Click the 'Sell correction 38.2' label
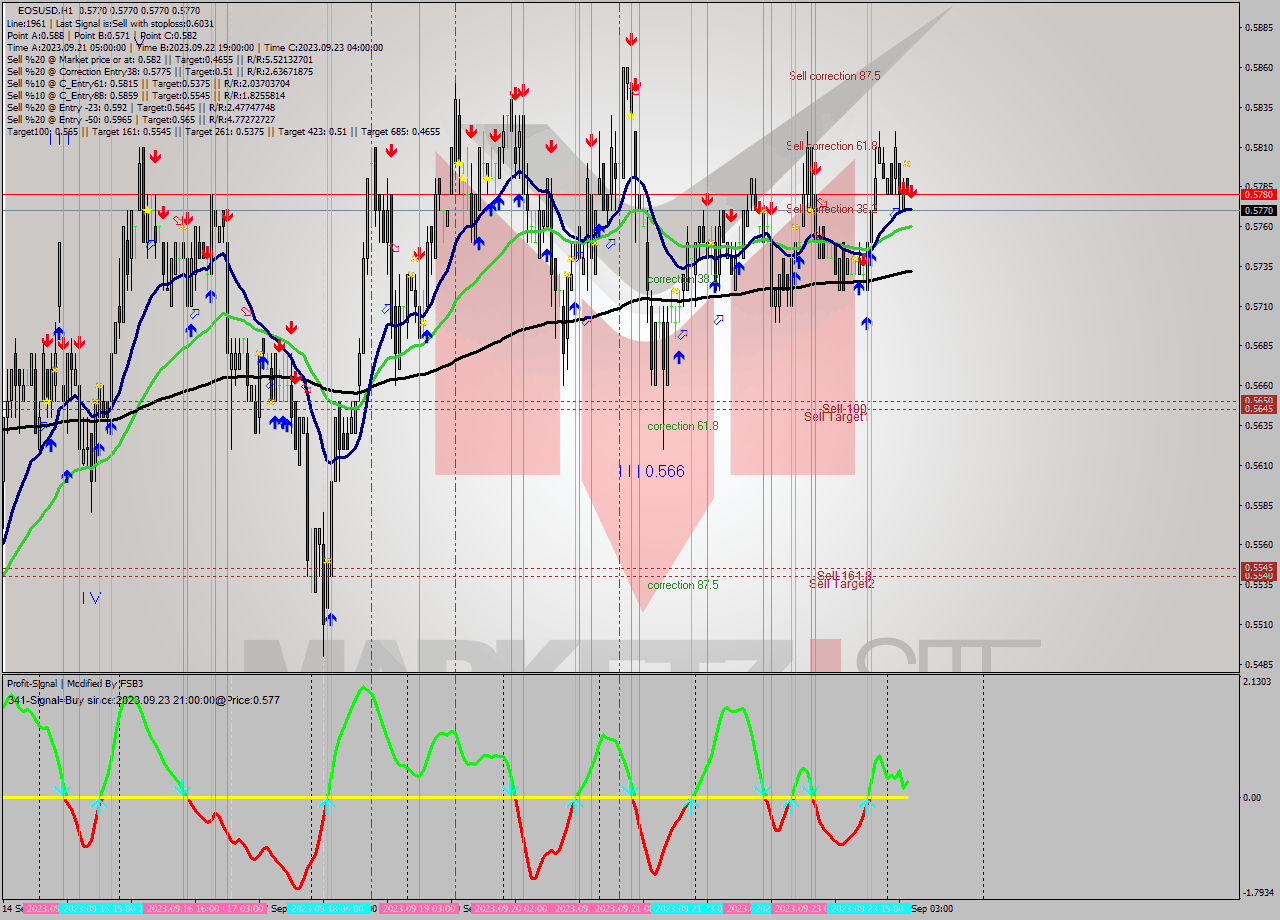This screenshot has width=1280, height=920. [x=832, y=209]
